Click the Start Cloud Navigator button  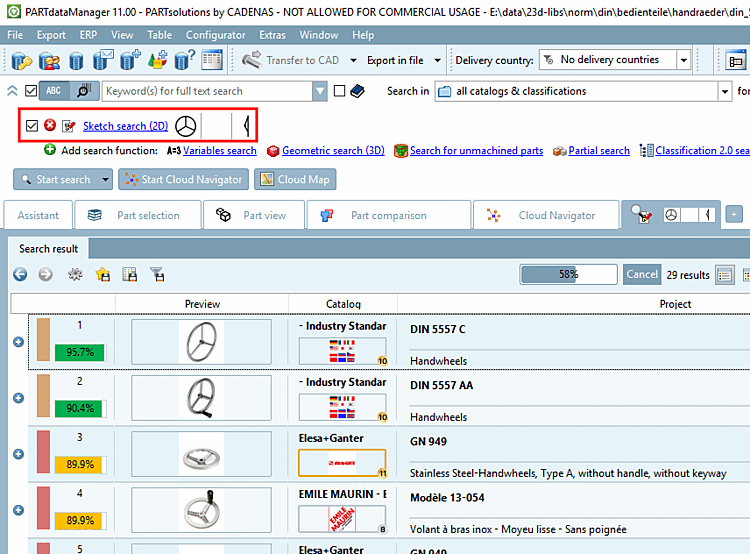pos(184,179)
